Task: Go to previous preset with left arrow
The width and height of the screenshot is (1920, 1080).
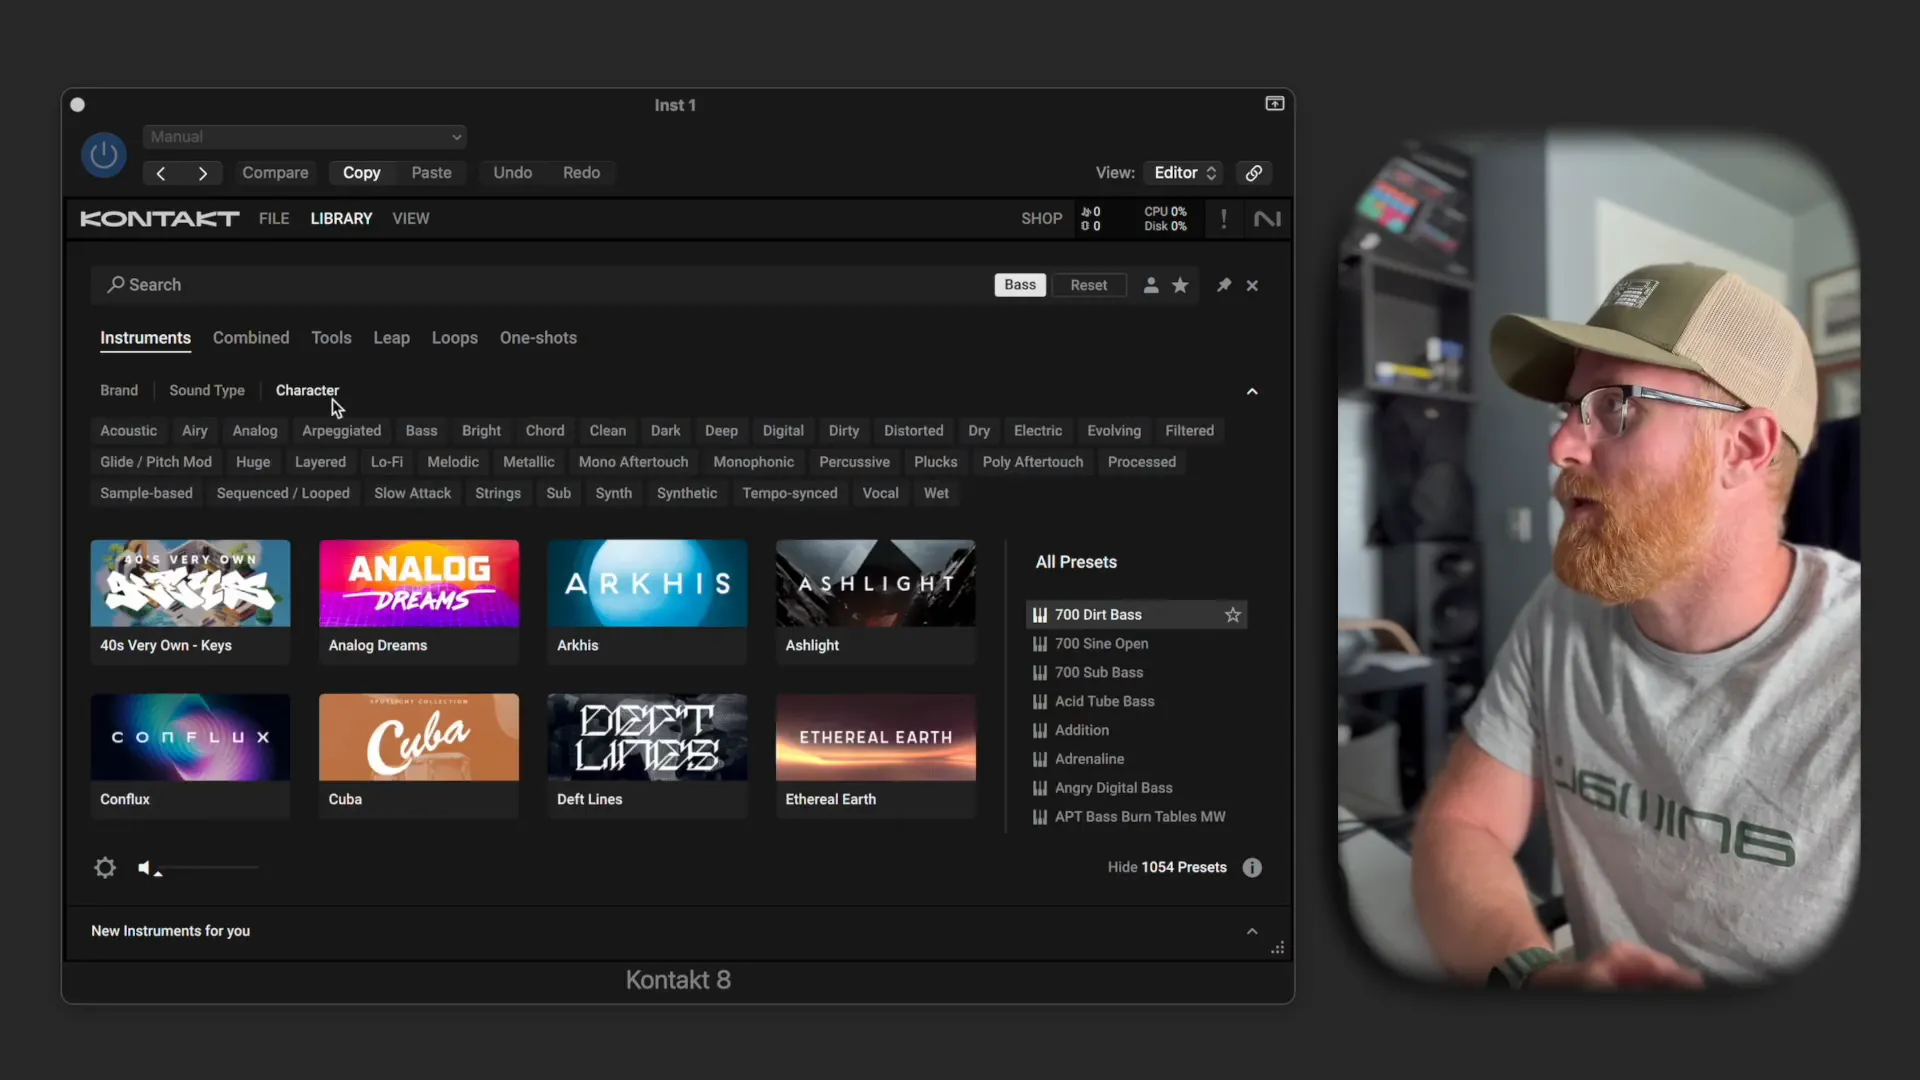Action: point(161,173)
